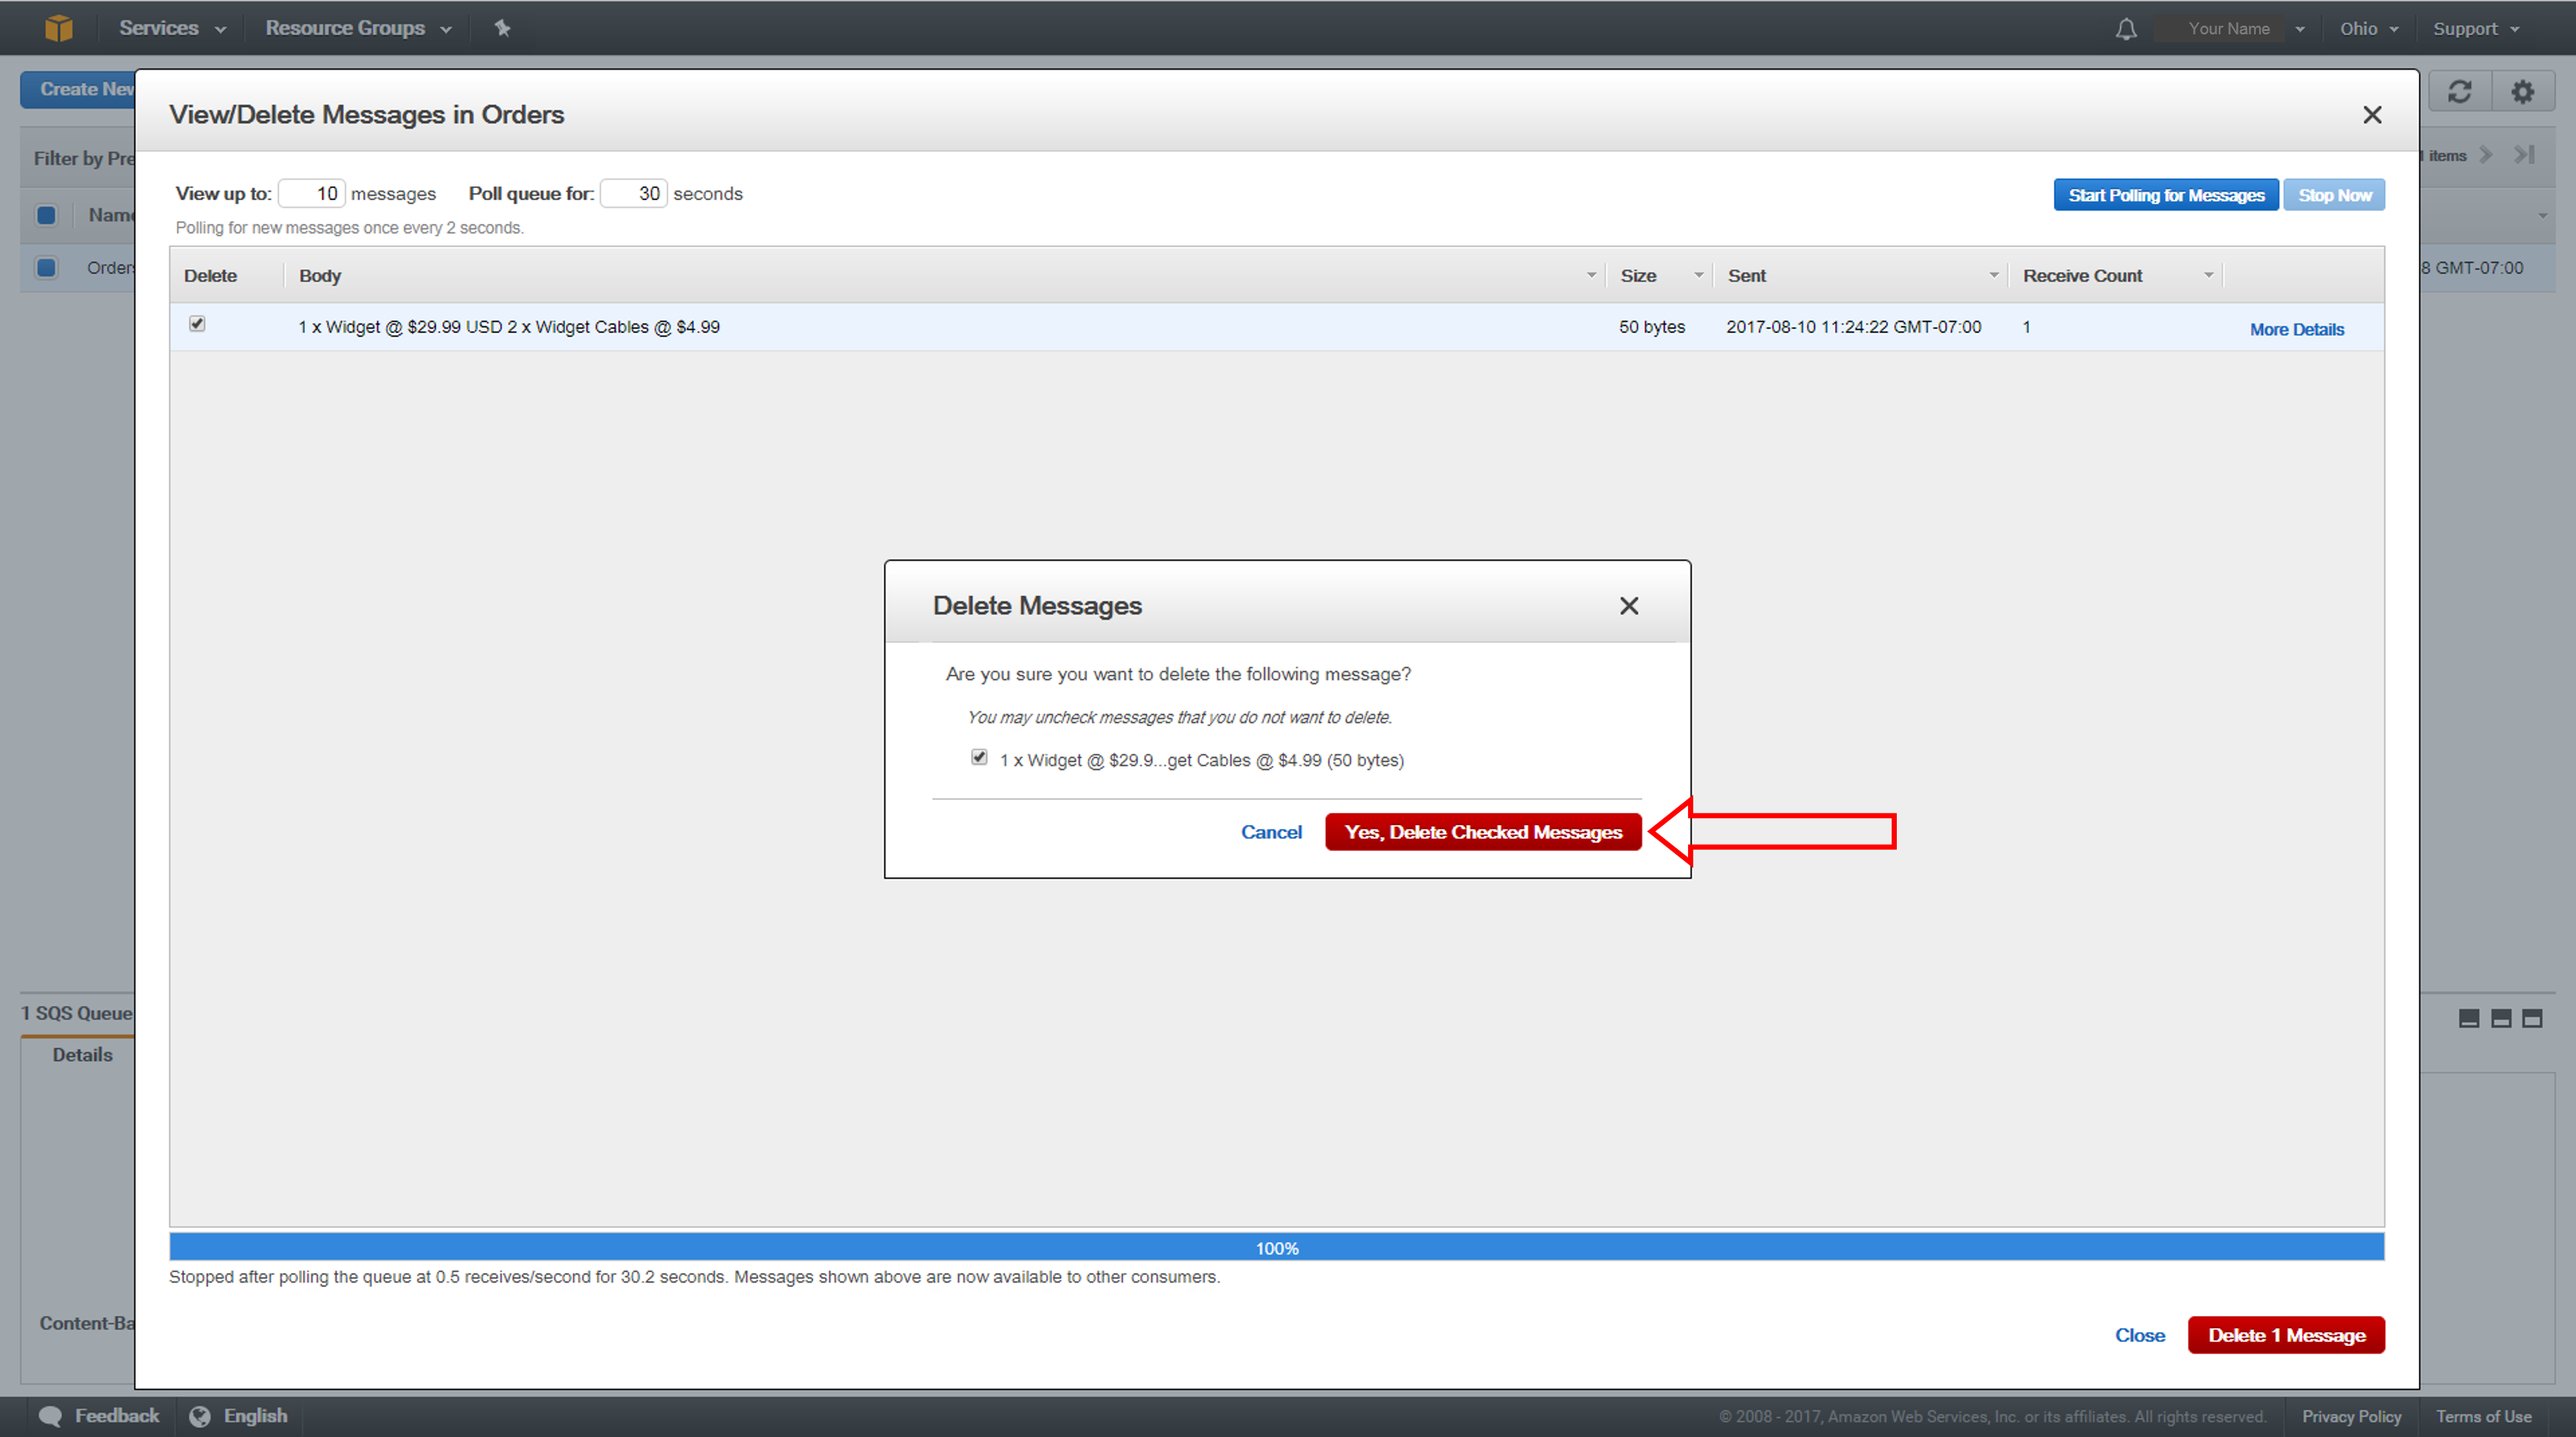The width and height of the screenshot is (2576, 1437).
Task: Click the Resource Groups menu icon
Action: tap(435, 27)
